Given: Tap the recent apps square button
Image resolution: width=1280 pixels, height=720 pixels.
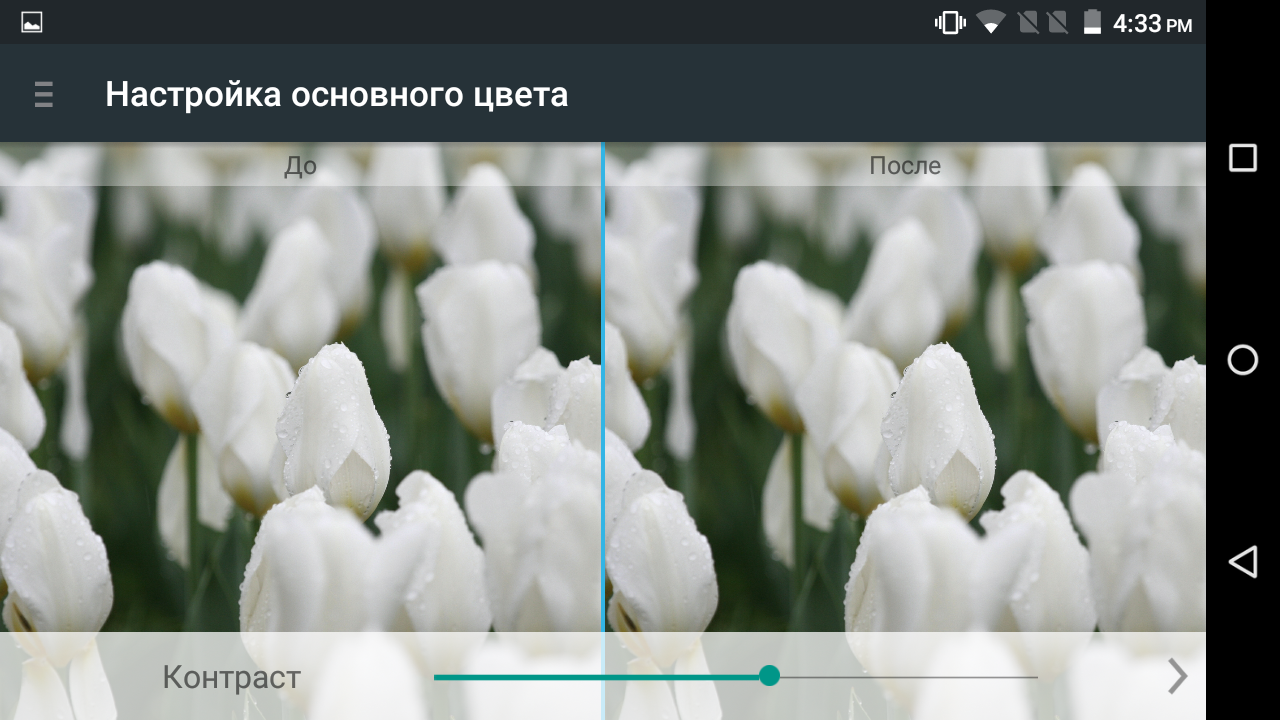Looking at the screenshot, I should (x=1242, y=158).
